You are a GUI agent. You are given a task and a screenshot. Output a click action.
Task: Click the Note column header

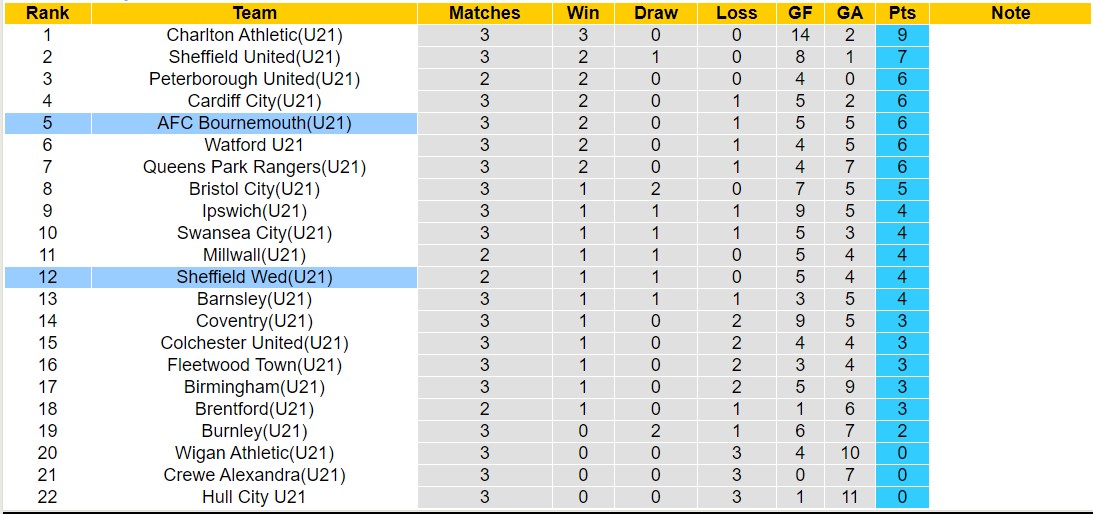tap(1010, 13)
